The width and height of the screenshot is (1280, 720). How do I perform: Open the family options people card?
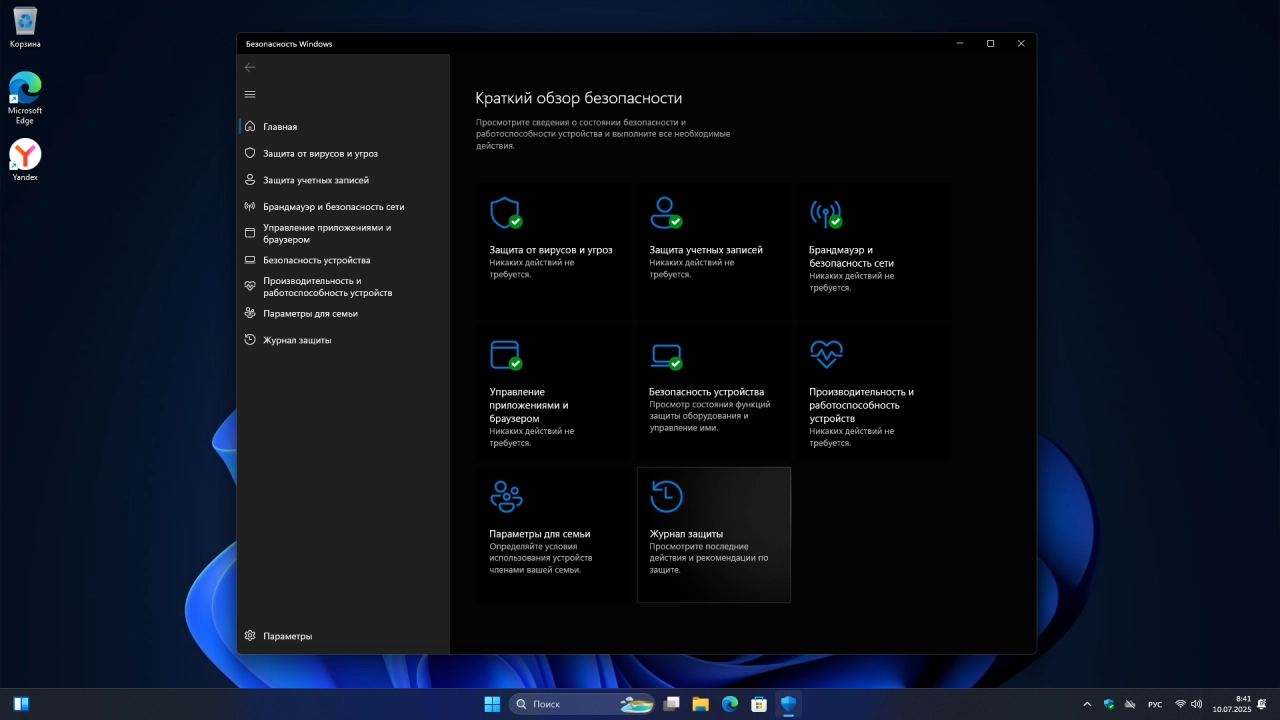tap(553, 535)
